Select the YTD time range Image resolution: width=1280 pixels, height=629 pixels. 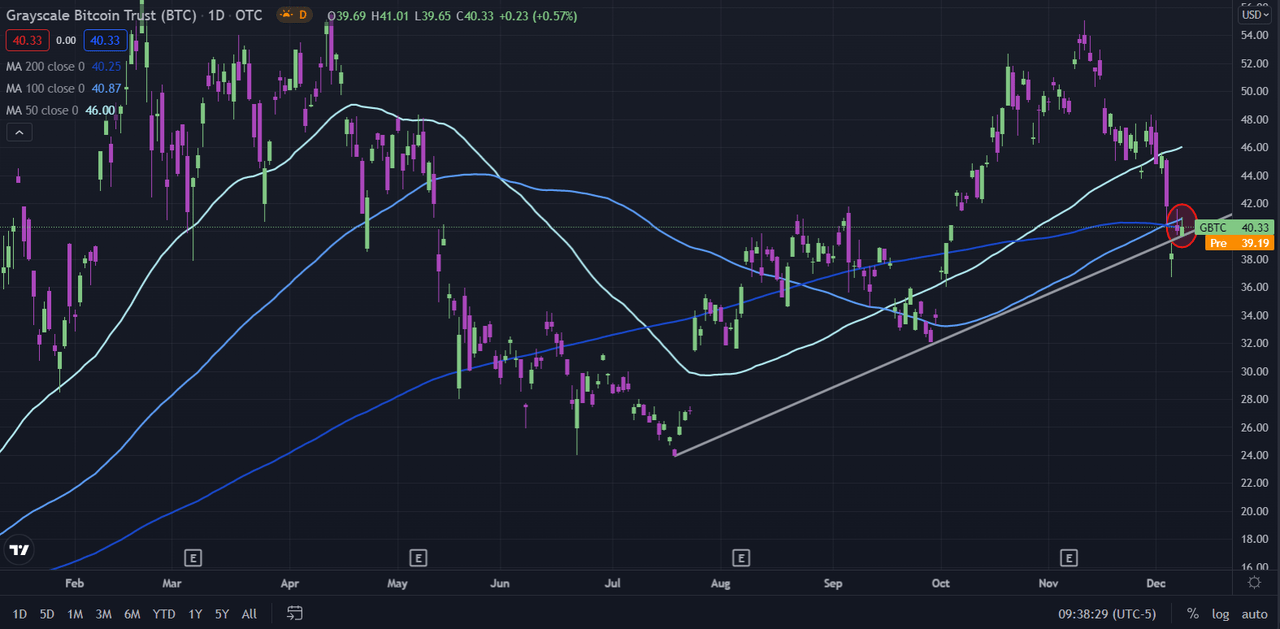pos(165,613)
